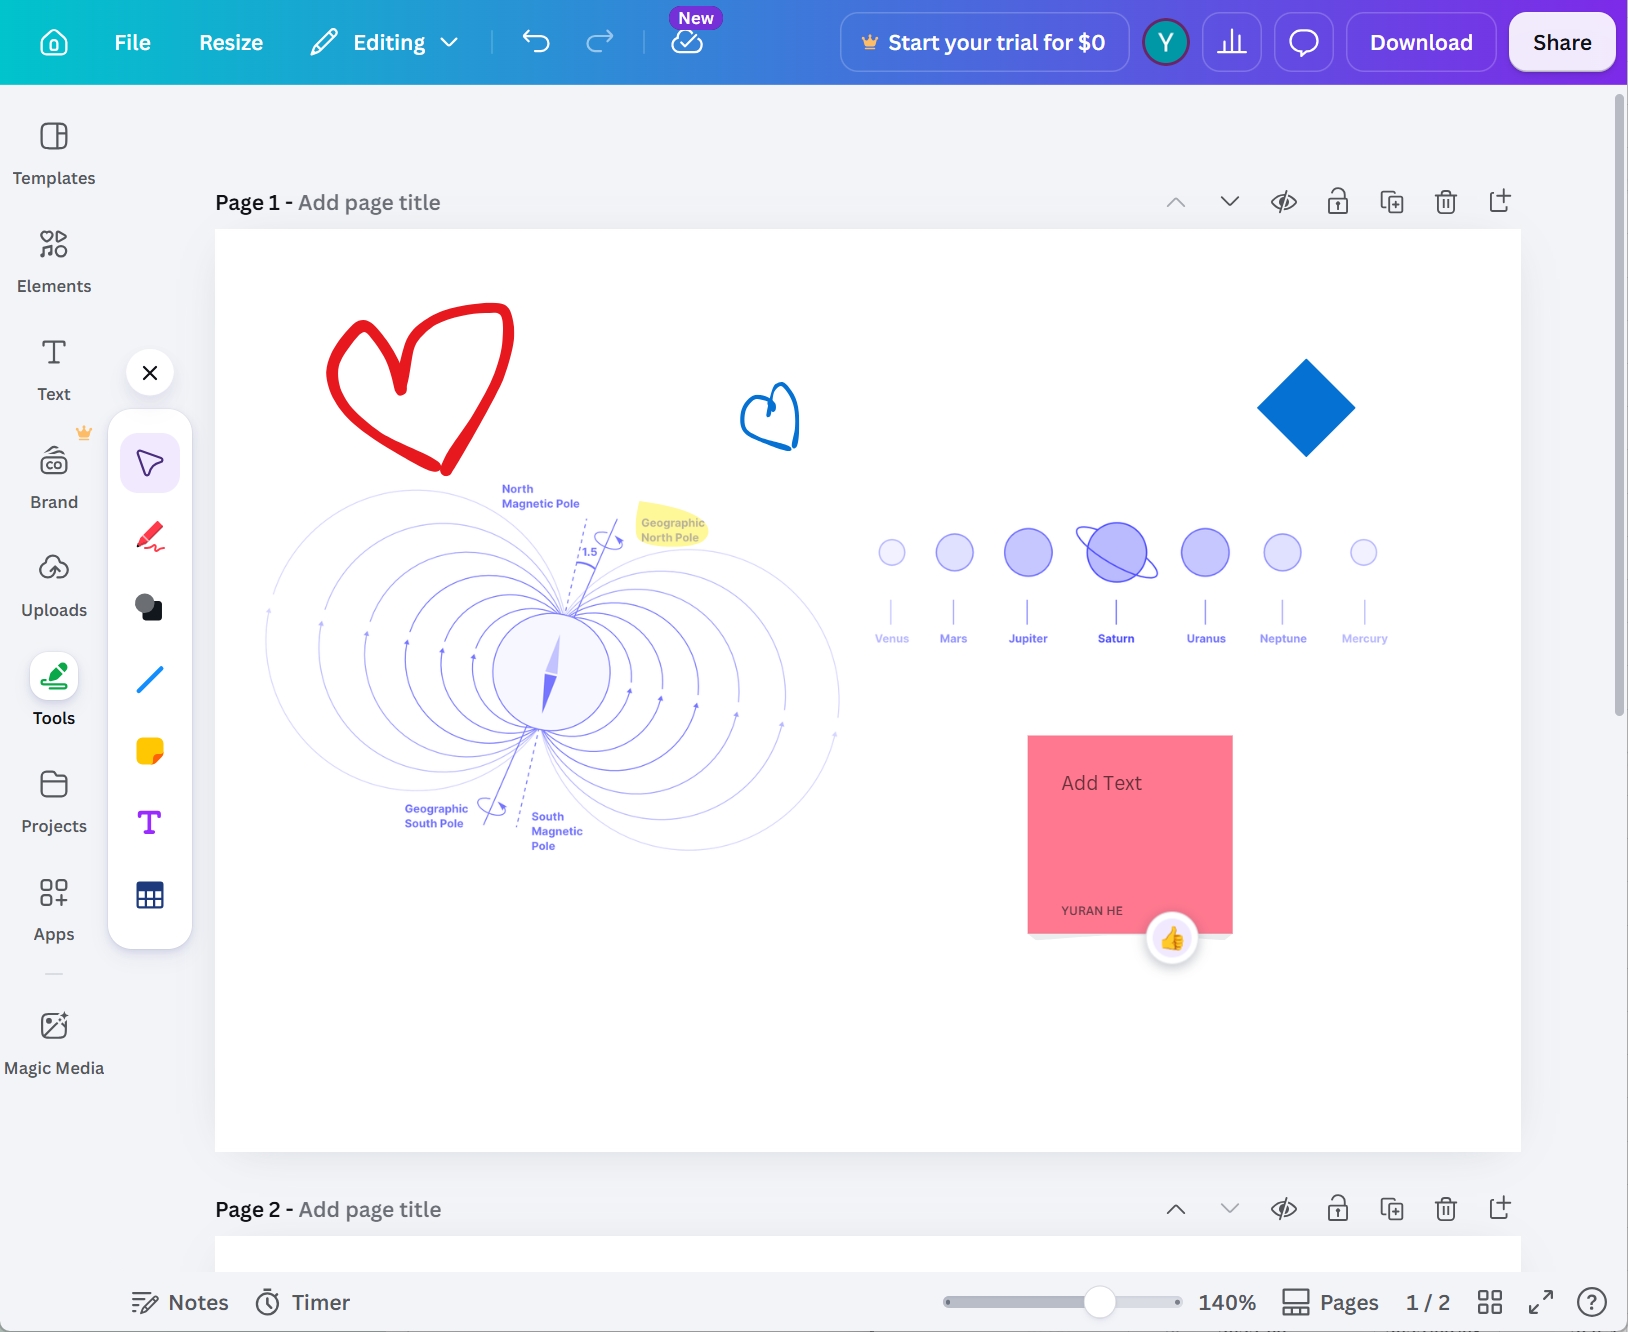1628x1332 pixels.
Task: Open the insights chart icon
Action: tap(1232, 42)
